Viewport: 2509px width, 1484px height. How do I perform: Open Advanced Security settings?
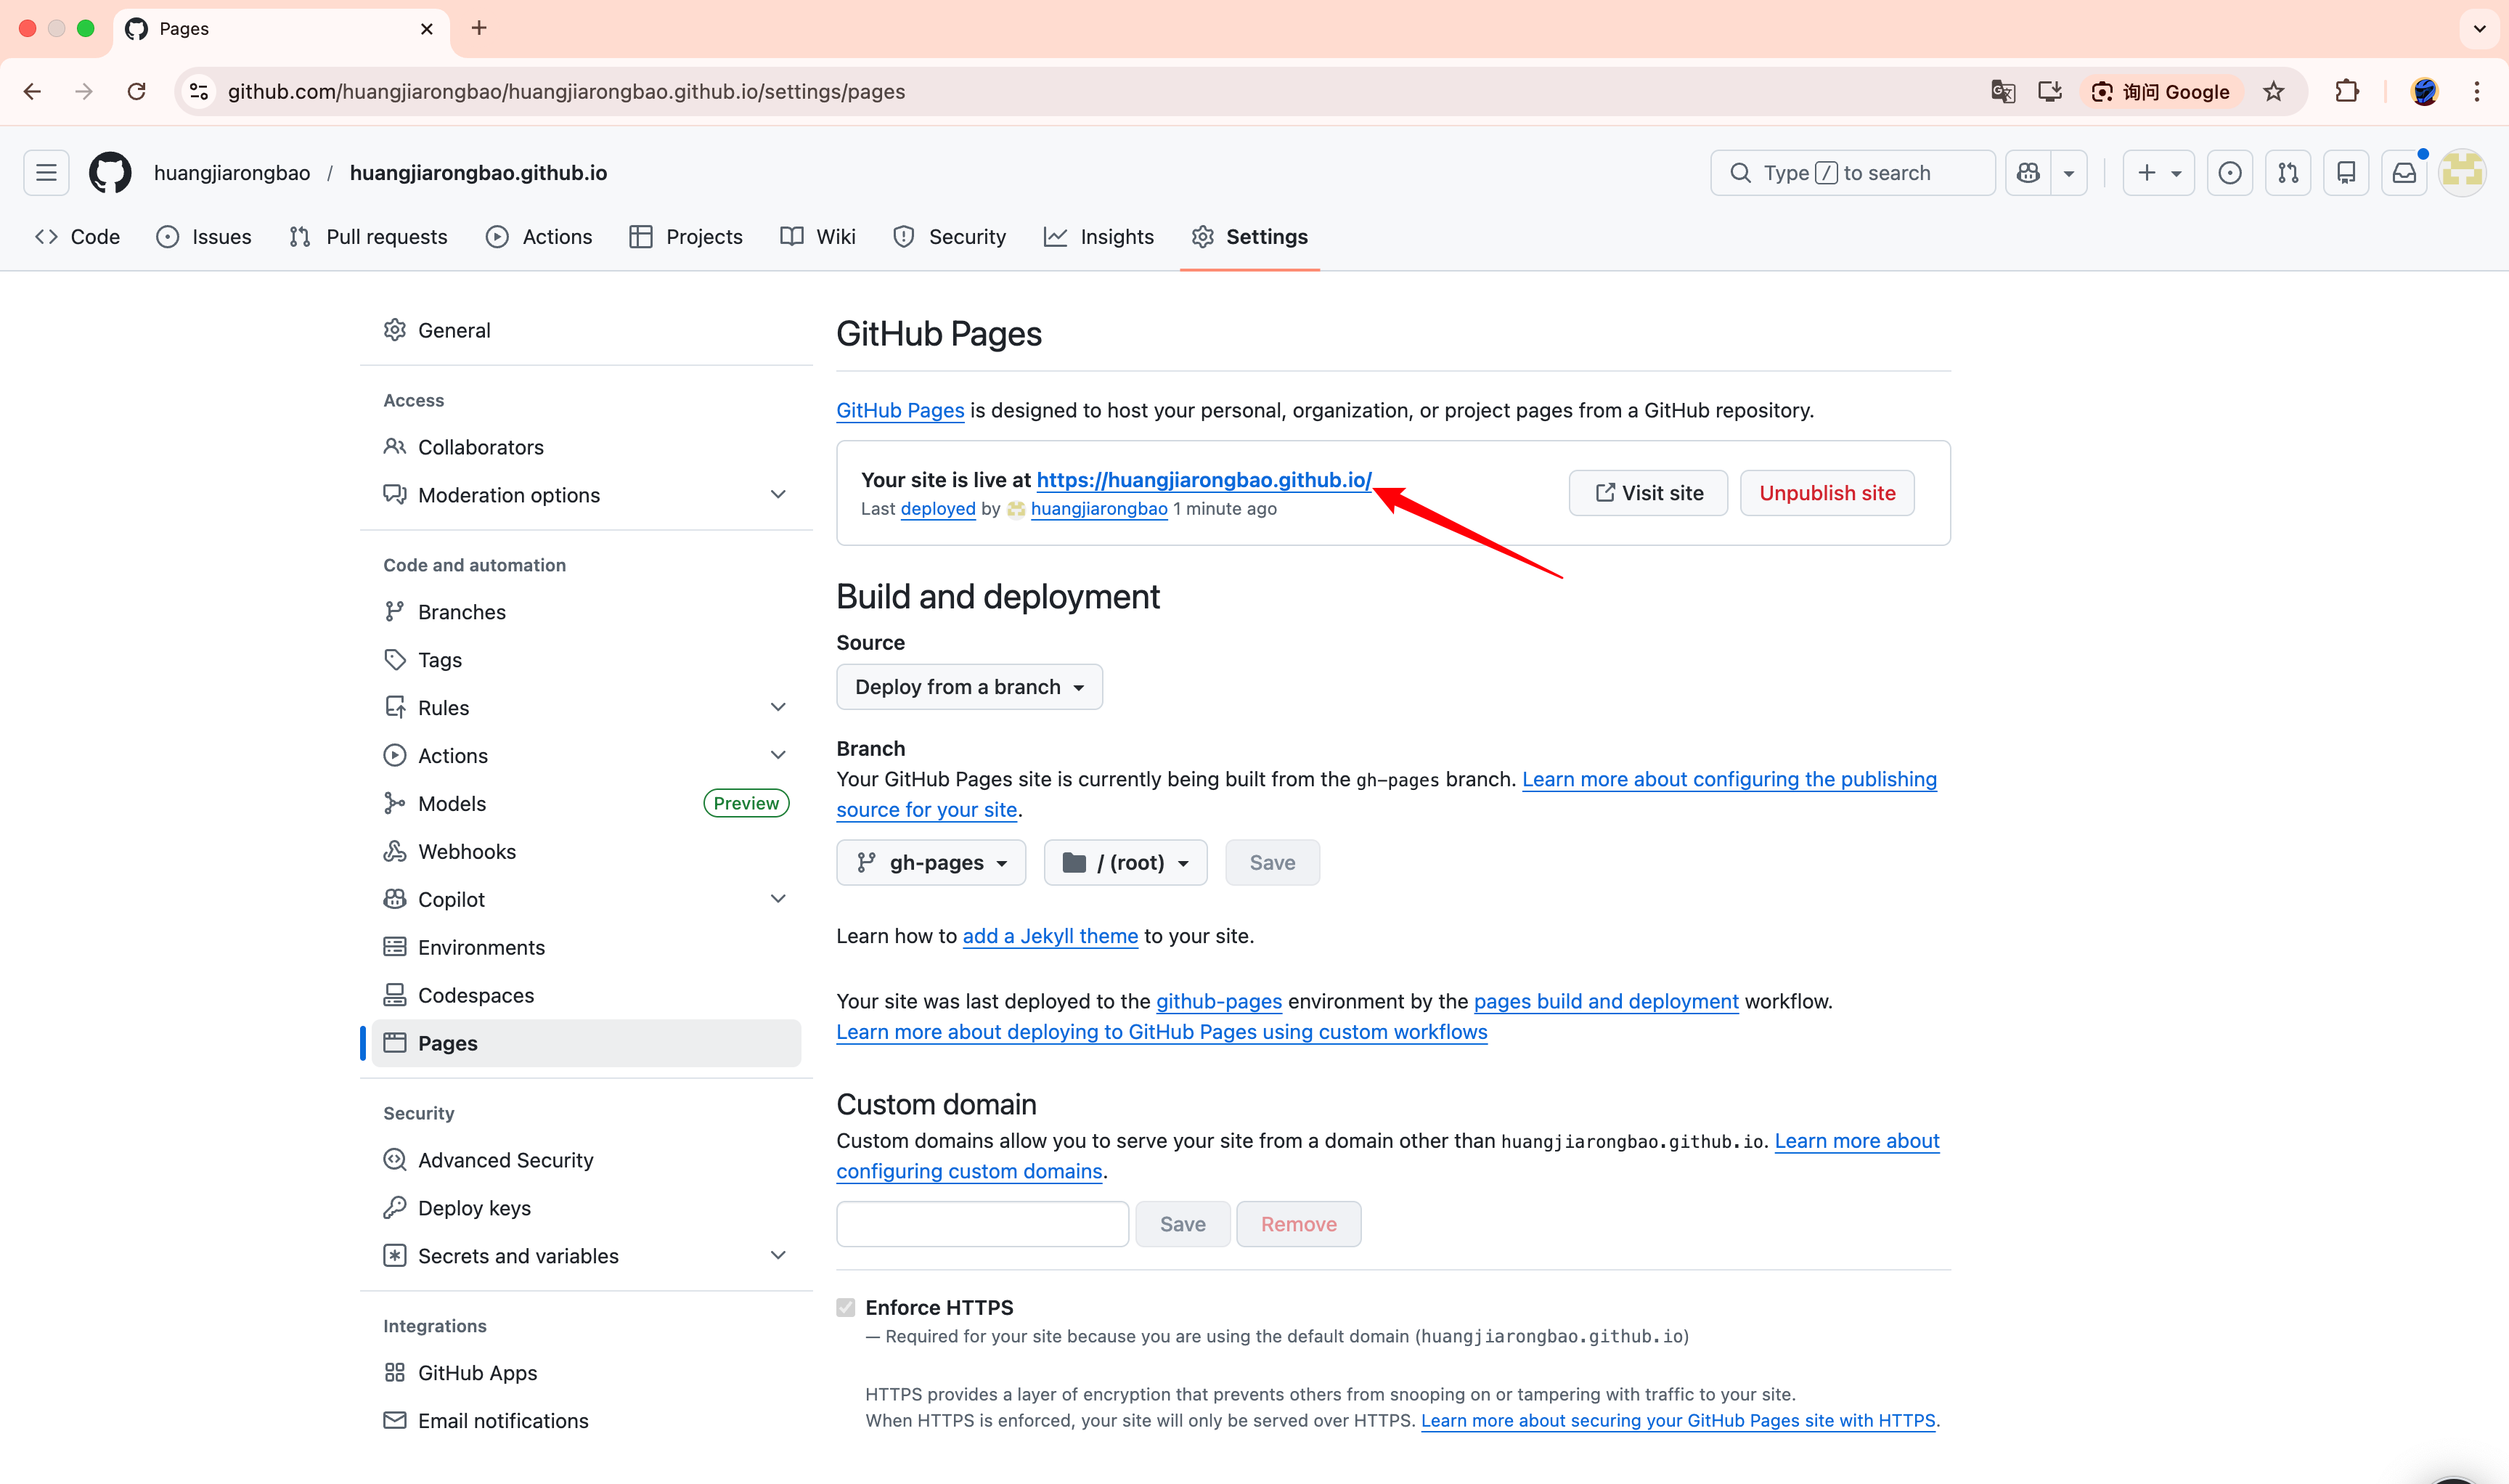pyautogui.click(x=586, y=1160)
